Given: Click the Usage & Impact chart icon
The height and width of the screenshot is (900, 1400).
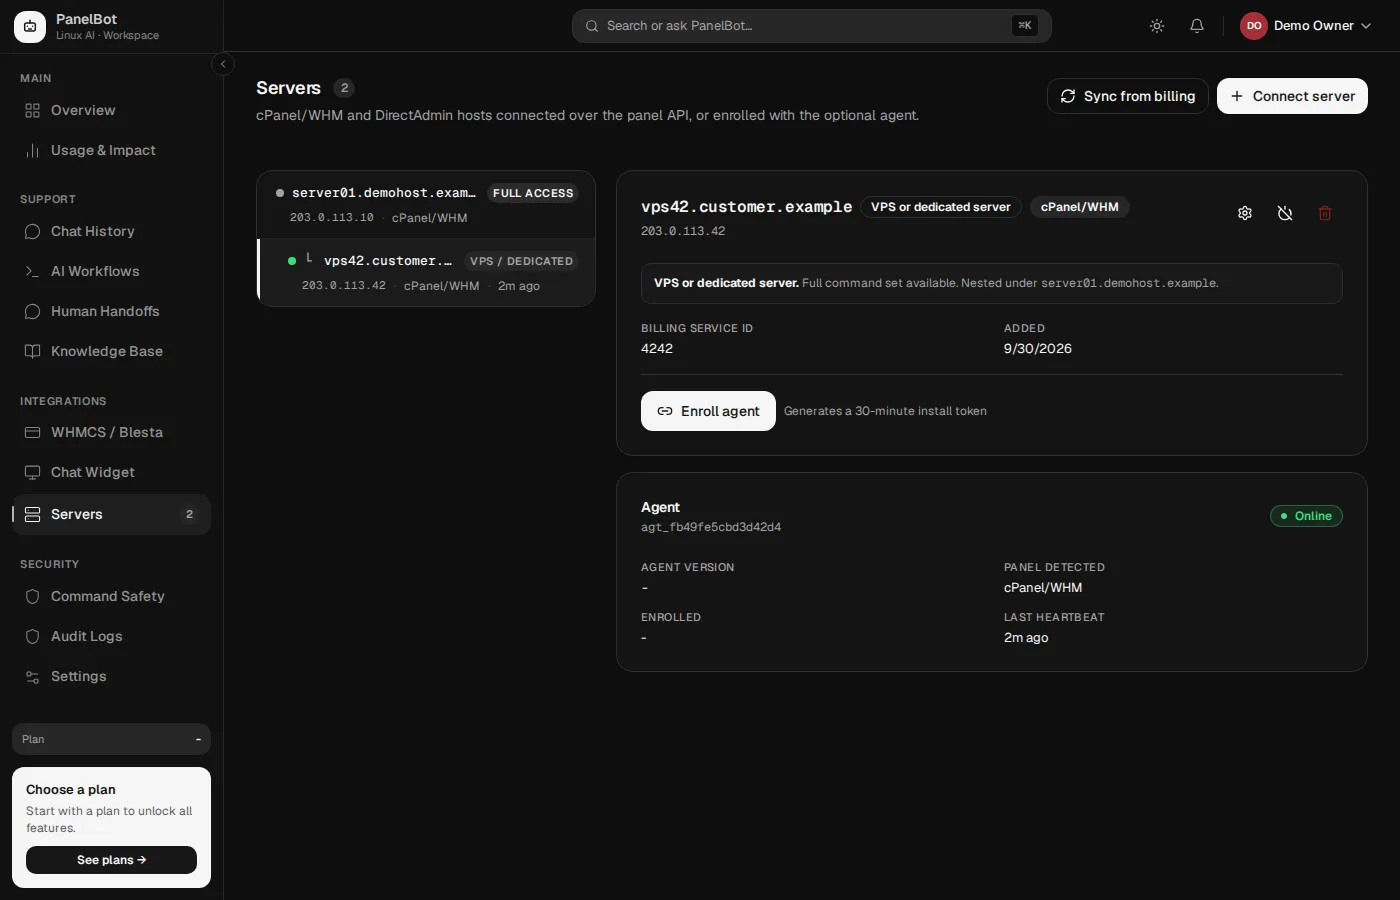Looking at the screenshot, I should point(32,150).
